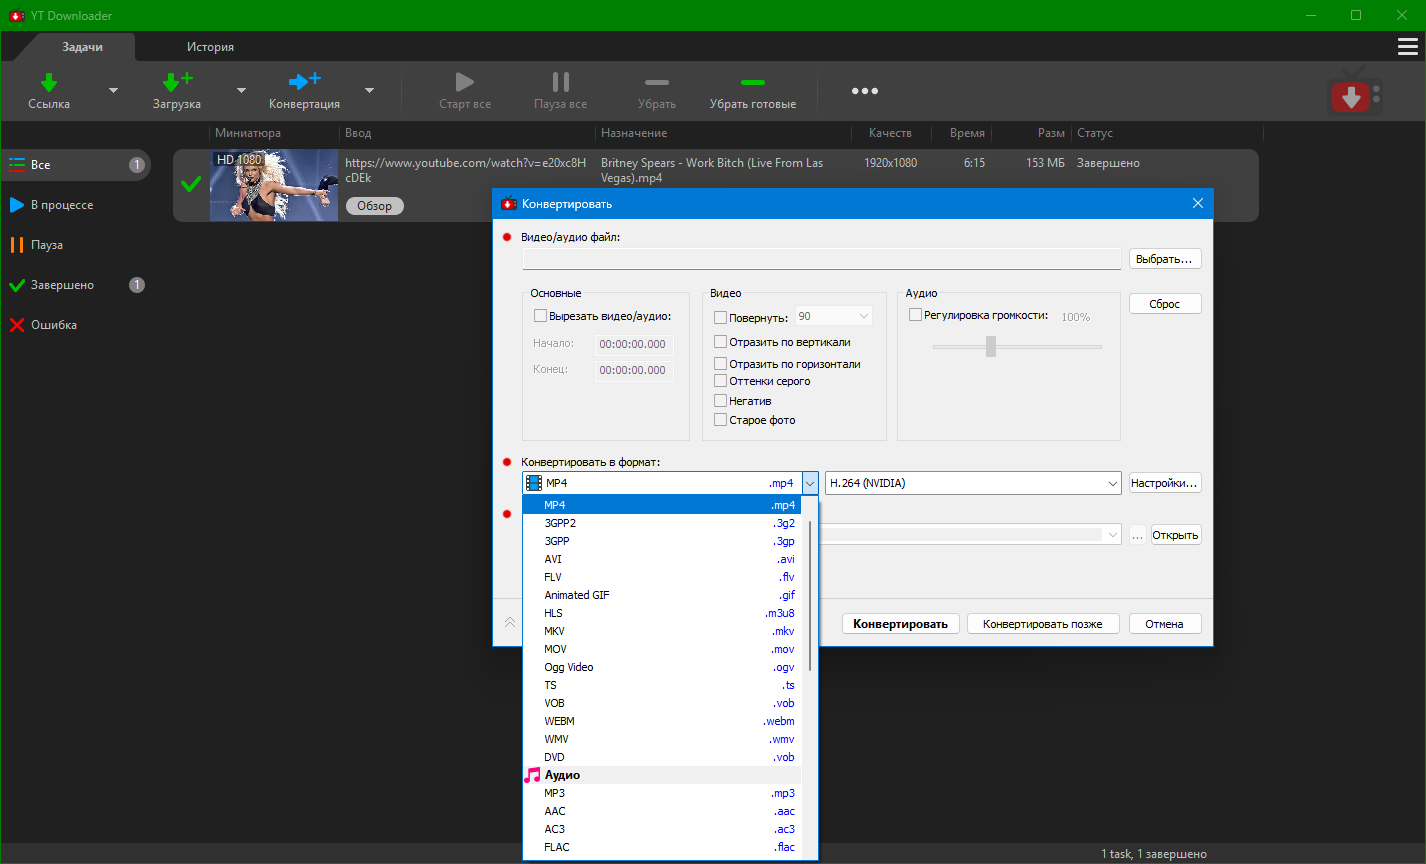Open dropdown arrow next to Конвертация
The height and width of the screenshot is (864, 1426).
tap(369, 90)
